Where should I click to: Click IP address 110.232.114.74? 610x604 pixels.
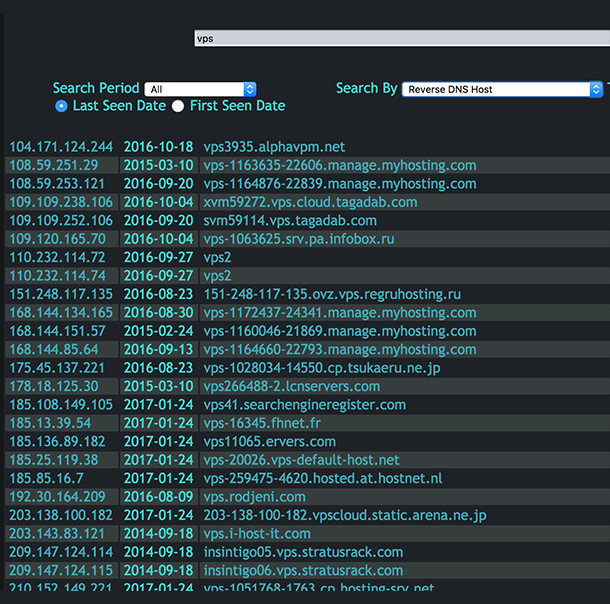(x=58, y=276)
